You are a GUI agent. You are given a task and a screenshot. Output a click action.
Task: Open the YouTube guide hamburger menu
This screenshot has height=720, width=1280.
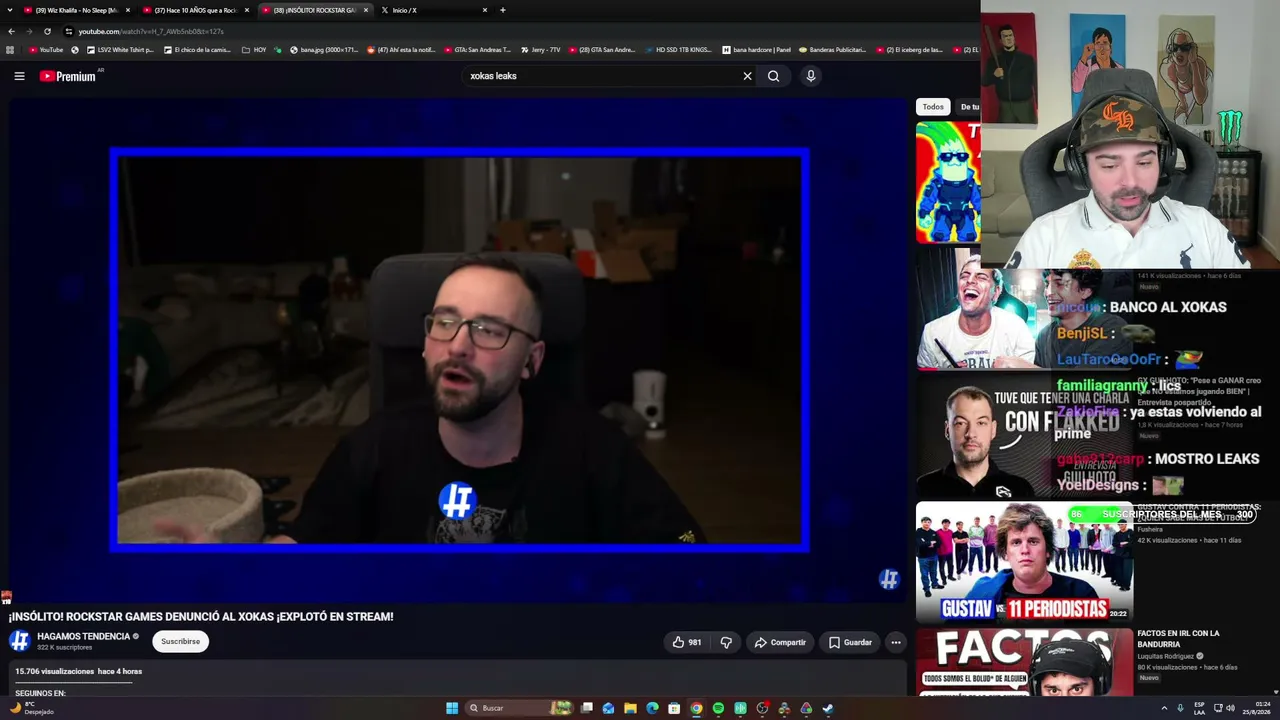point(19,76)
